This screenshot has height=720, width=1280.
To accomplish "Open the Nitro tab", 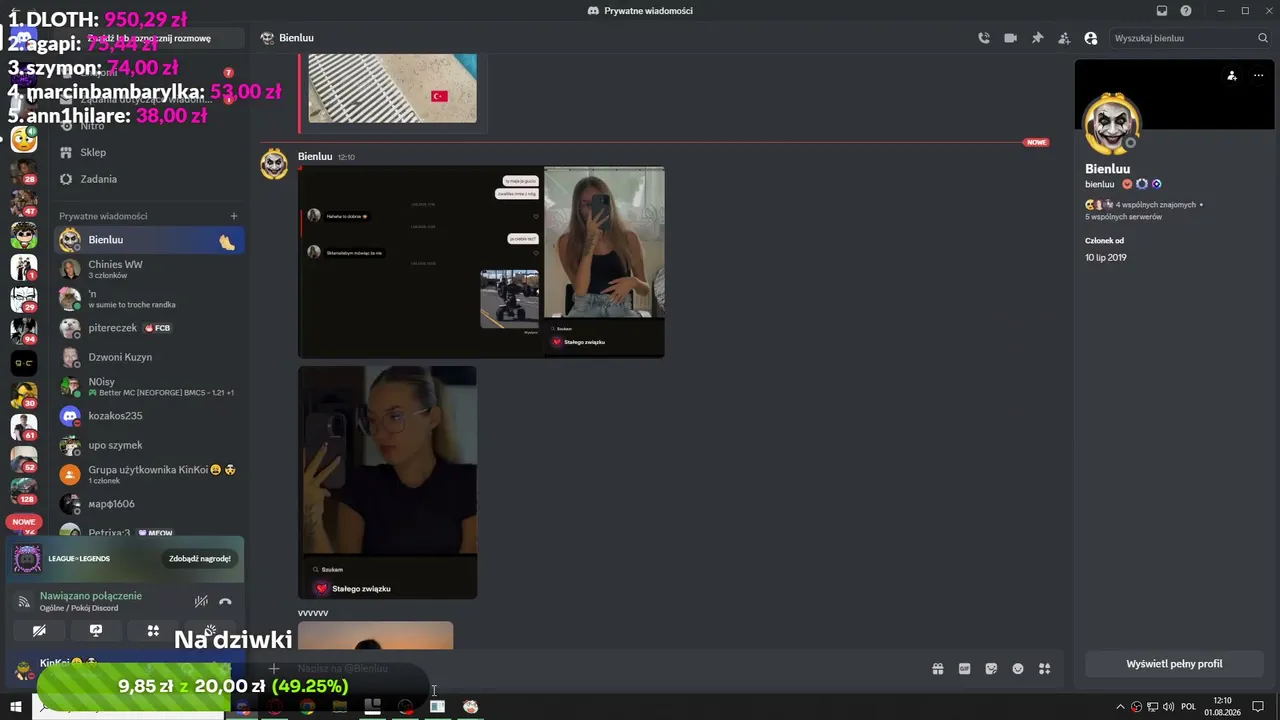I will [x=150, y=126].
